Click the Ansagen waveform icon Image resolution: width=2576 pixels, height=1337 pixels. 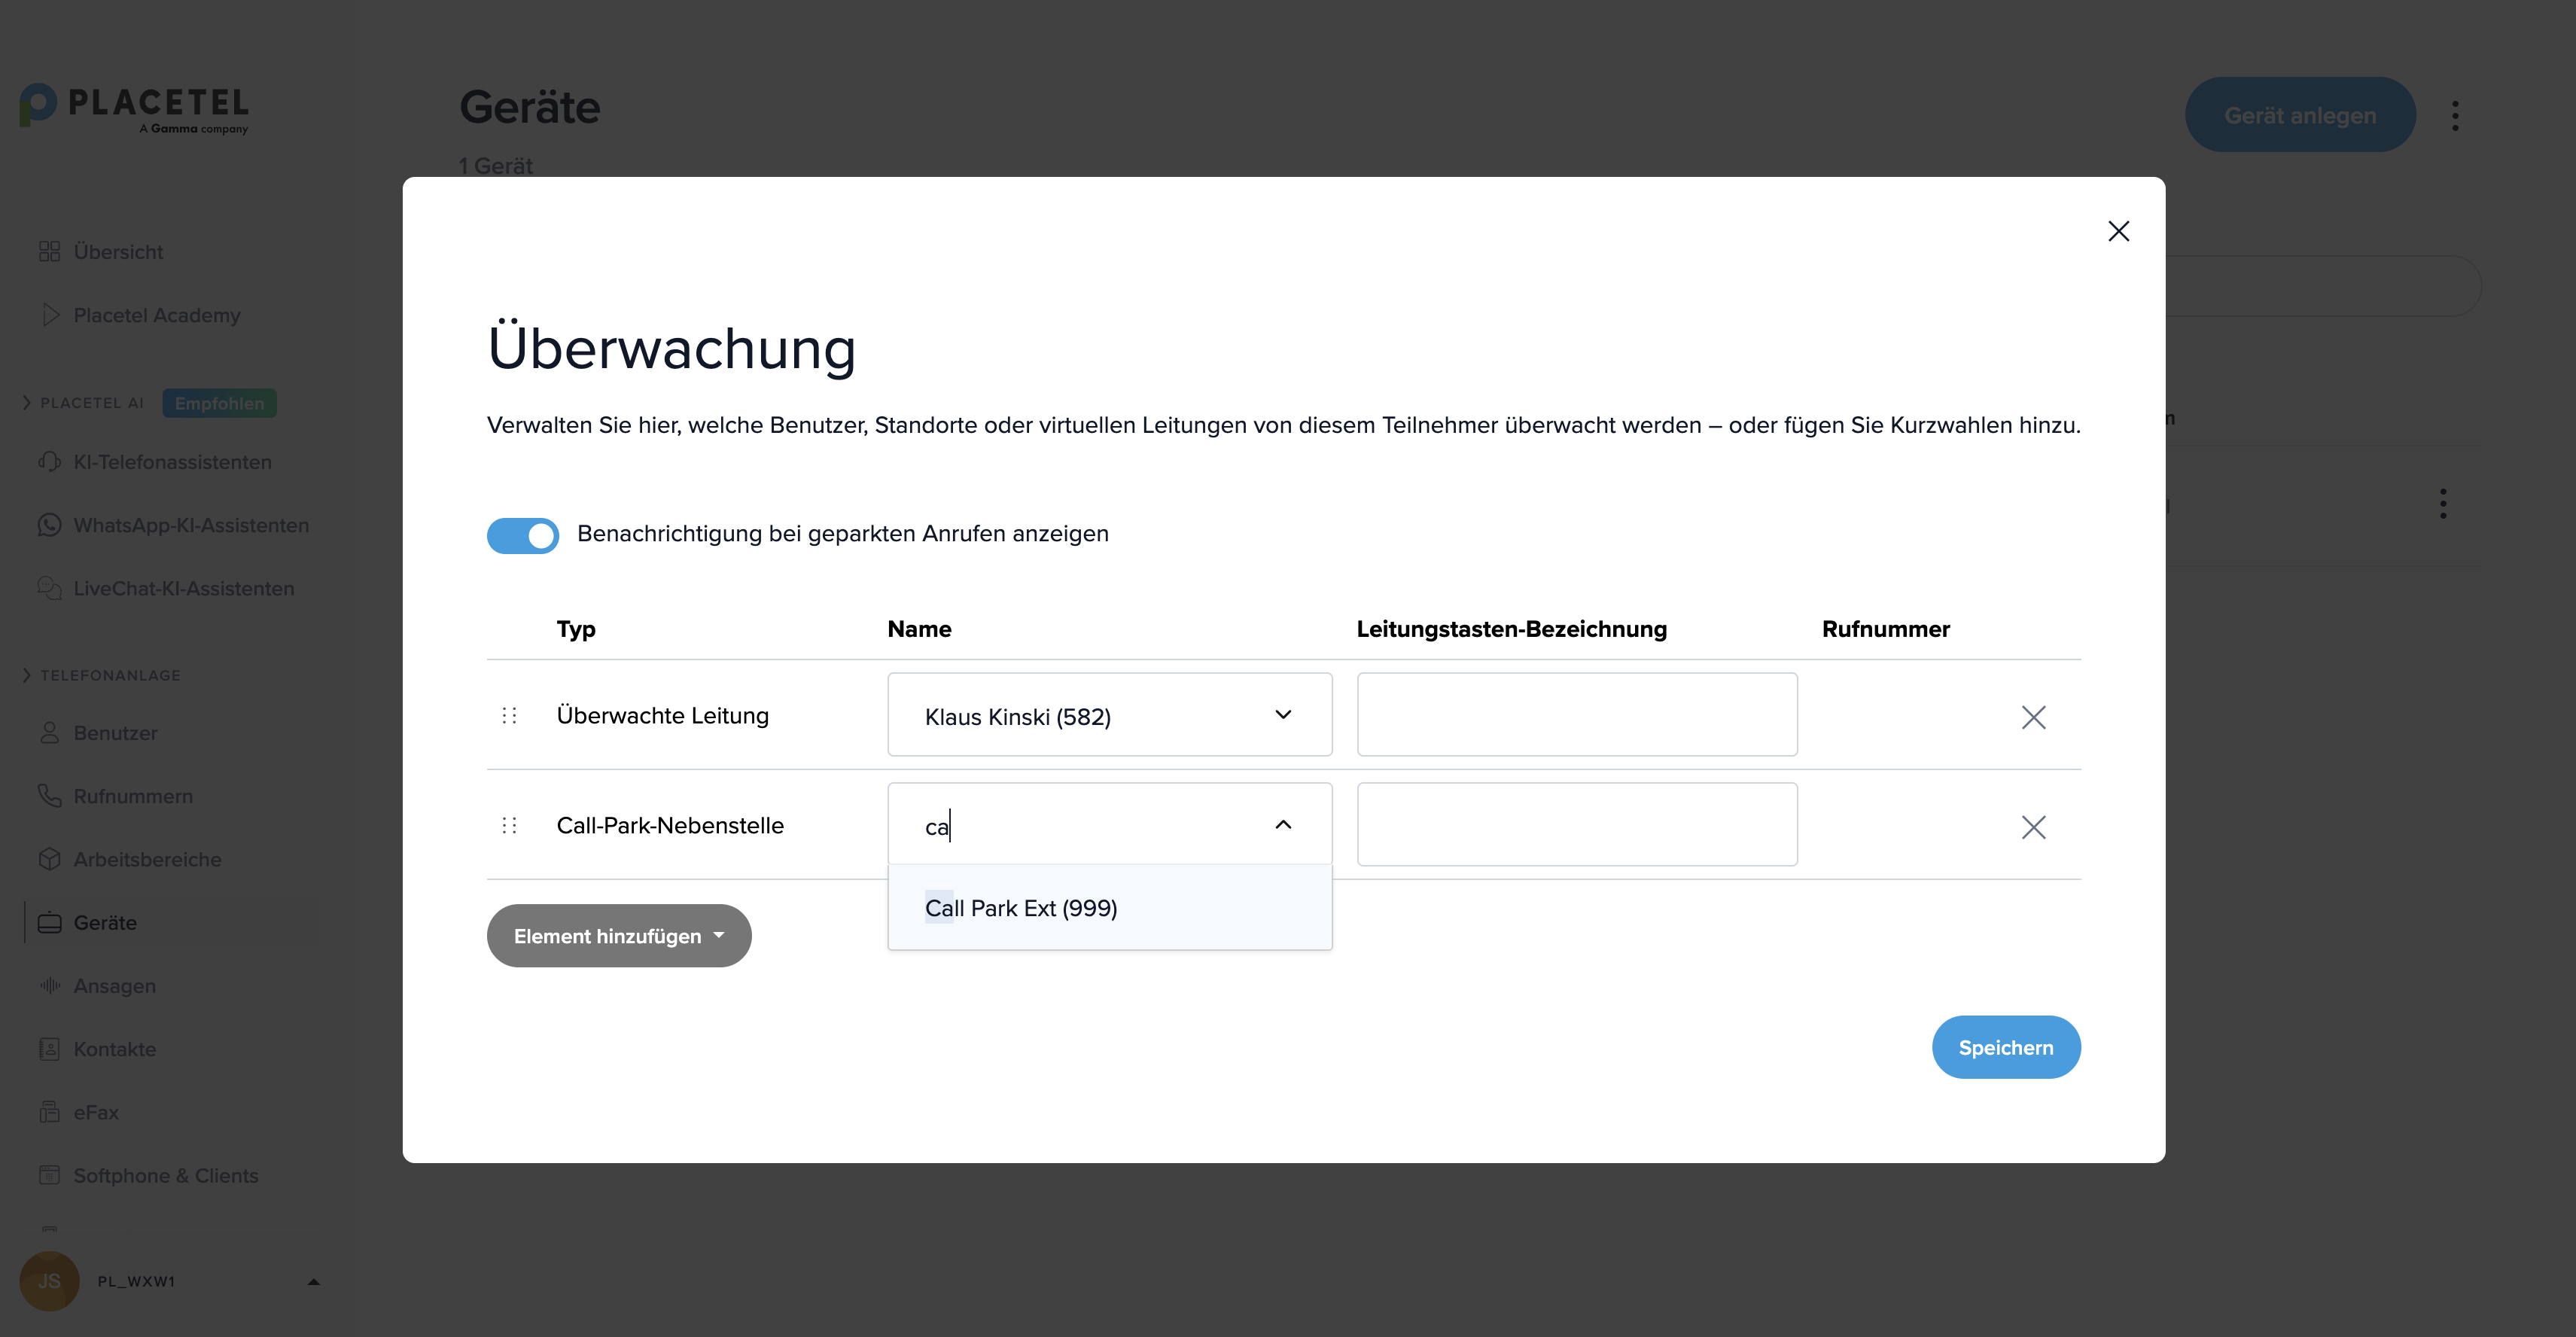pyautogui.click(x=49, y=985)
